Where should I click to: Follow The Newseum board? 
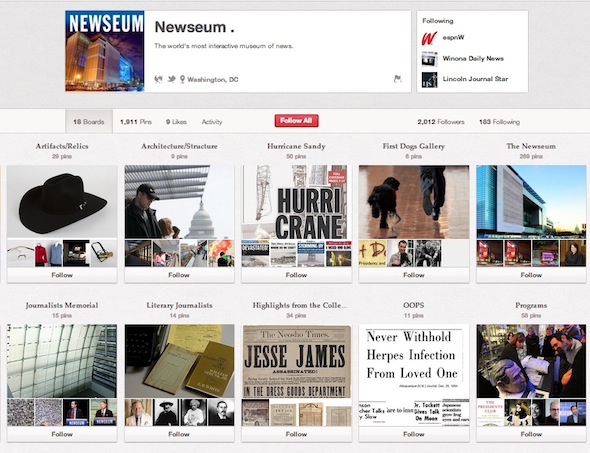tap(531, 275)
